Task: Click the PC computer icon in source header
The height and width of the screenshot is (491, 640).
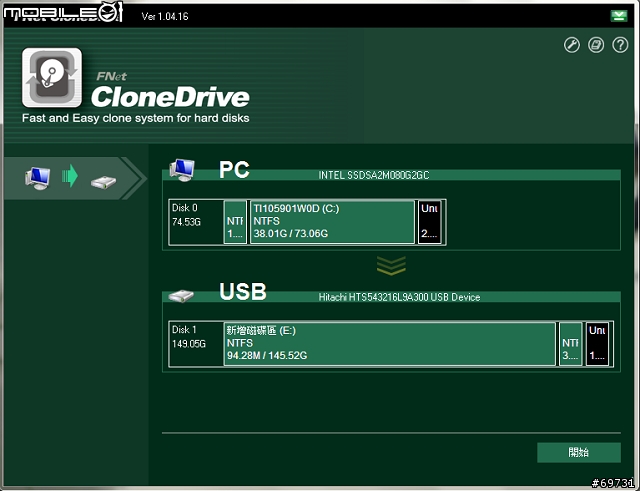Action: click(x=182, y=170)
